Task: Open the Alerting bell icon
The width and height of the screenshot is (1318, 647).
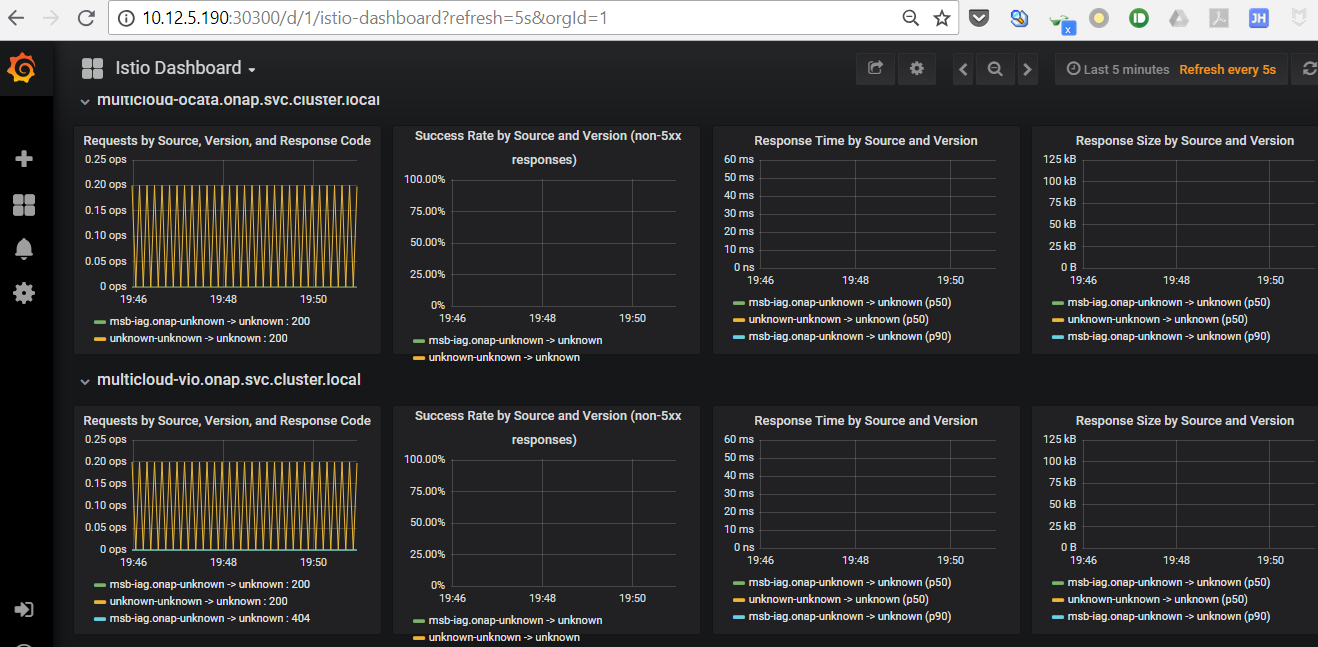Action: [24, 248]
